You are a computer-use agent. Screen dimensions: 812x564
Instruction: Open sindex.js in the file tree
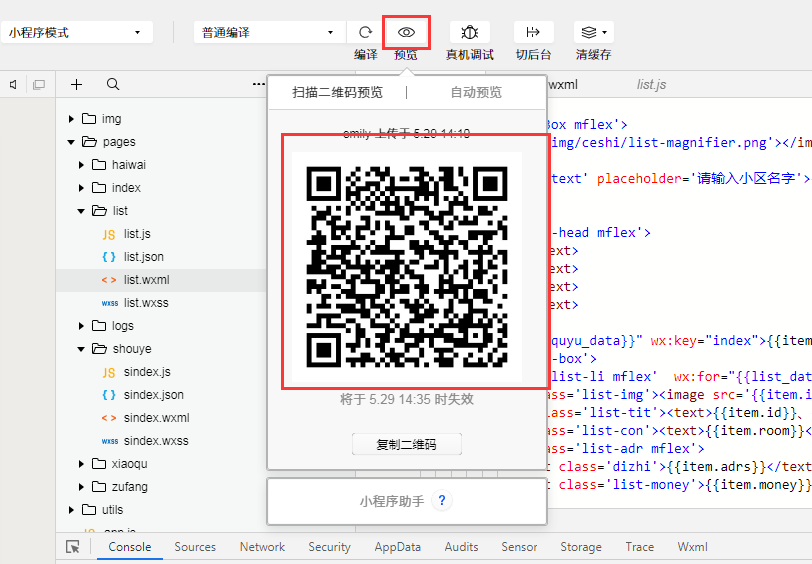click(147, 372)
